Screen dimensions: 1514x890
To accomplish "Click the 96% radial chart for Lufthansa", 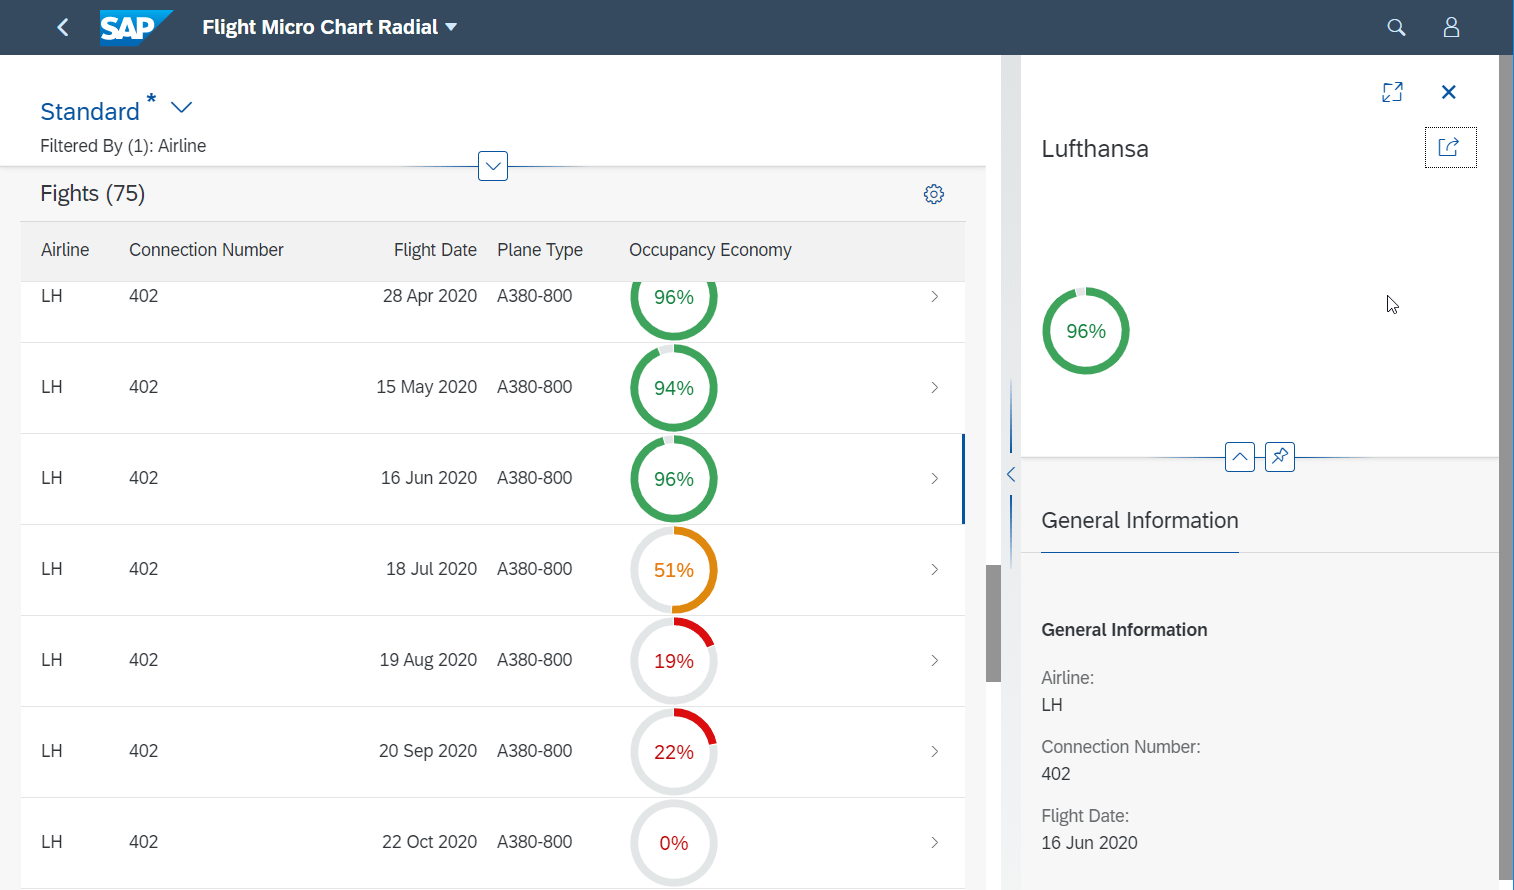I will (x=1085, y=330).
